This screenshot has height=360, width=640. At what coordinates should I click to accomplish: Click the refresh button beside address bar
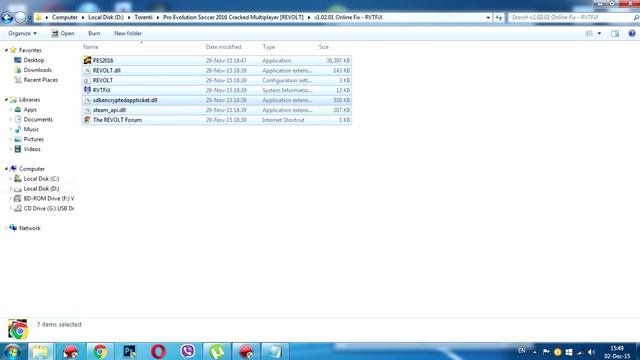pyautogui.click(x=499, y=18)
